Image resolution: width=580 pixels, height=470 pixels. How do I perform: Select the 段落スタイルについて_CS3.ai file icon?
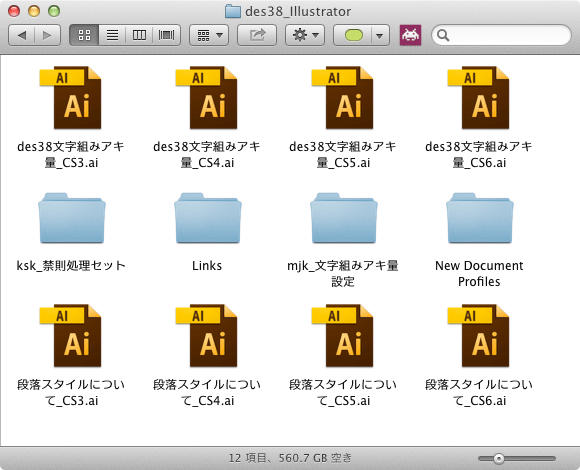[x=71, y=336]
